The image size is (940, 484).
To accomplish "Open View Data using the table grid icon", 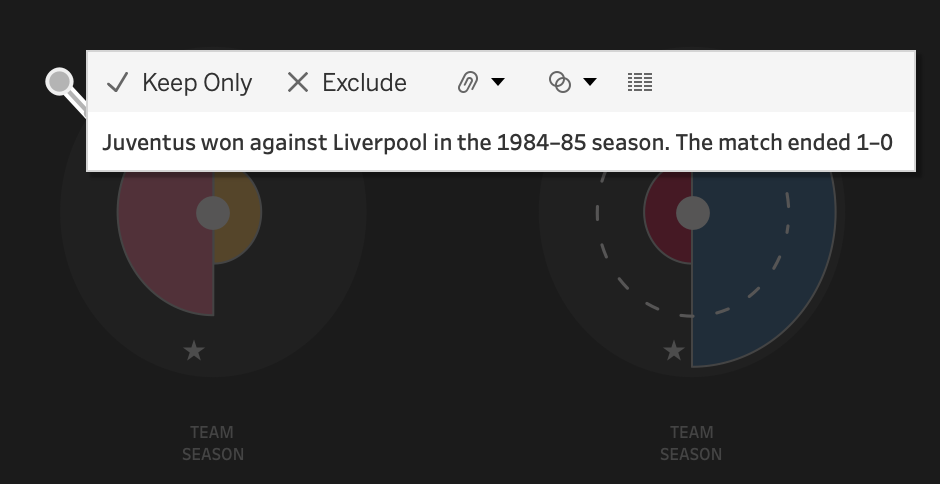I will point(640,83).
